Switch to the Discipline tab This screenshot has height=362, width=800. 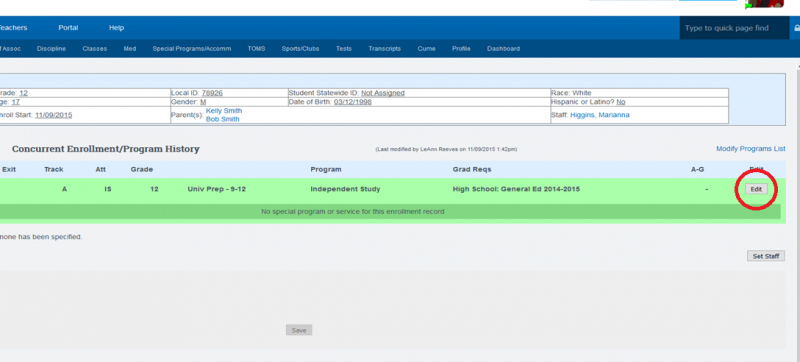[52, 49]
